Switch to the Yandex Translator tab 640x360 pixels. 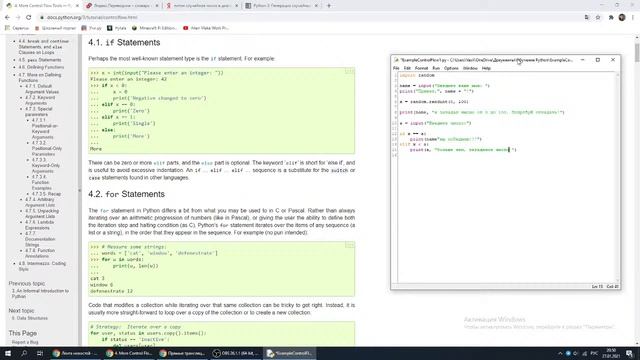click(122, 6)
